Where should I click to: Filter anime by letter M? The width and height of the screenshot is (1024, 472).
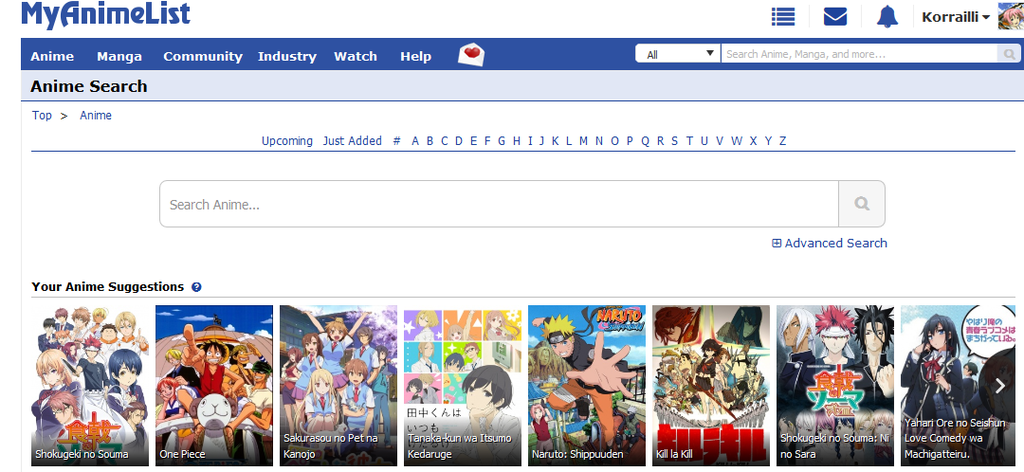(x=583, y=140)
